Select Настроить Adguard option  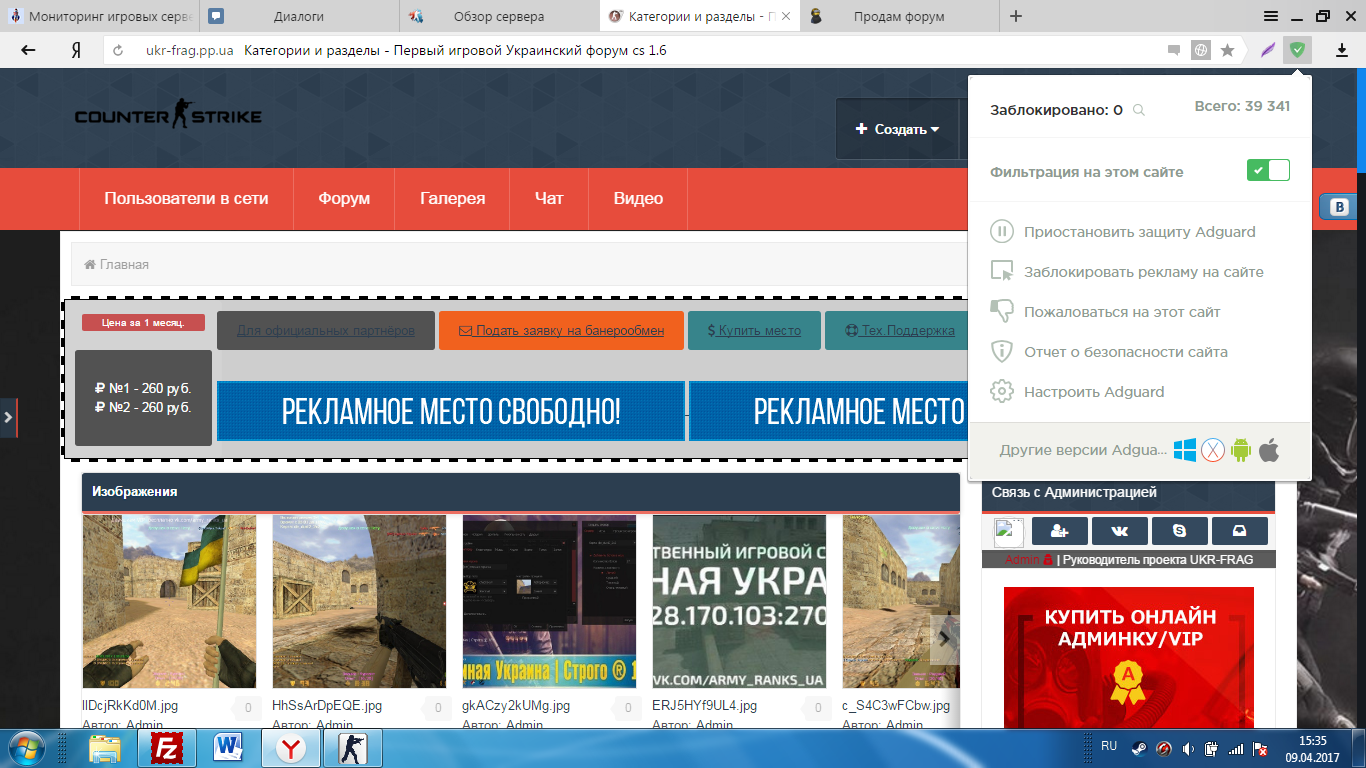pos(1094,392)
